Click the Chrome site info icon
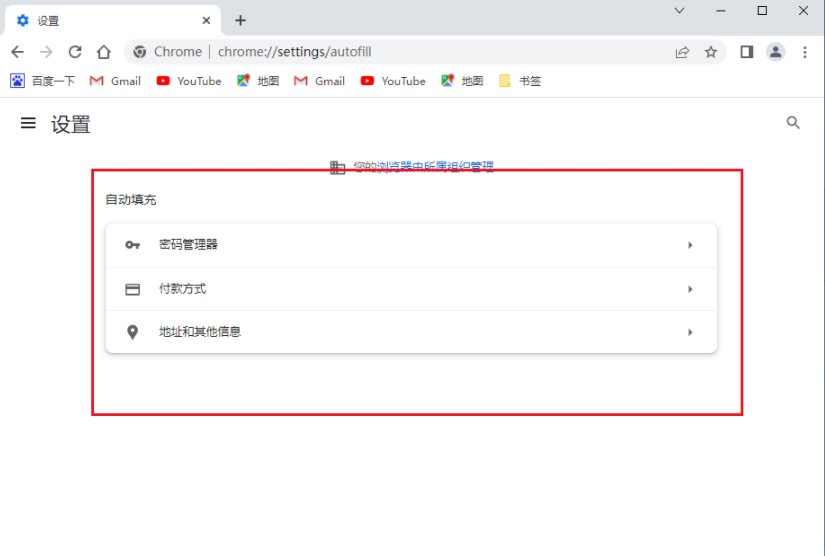 tap(139, 52)
